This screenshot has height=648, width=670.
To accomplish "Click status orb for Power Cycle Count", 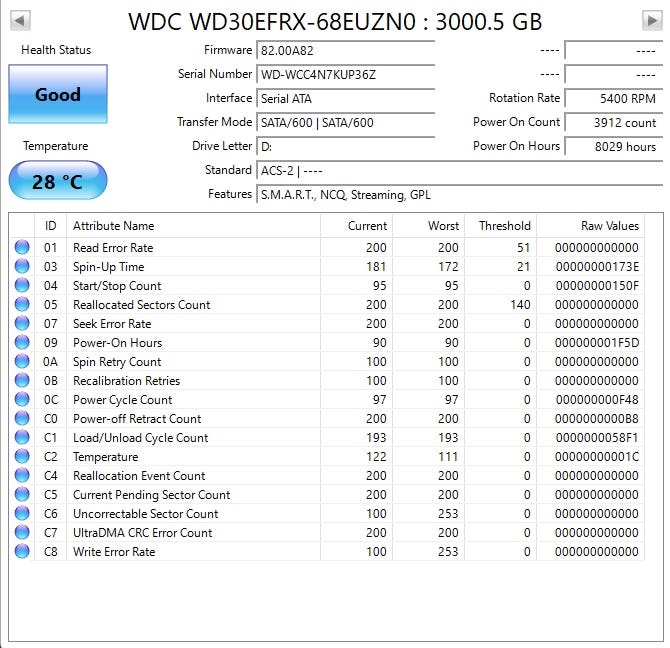I will pos(22,399).
